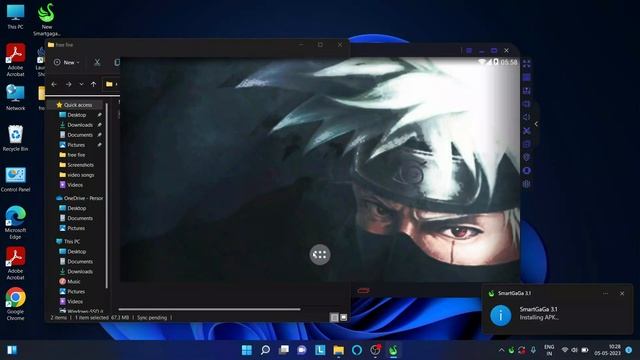Viewport: 640px width, 360px height.
Task: Open Pictures under OneDrive
Action: coord(72,228)
